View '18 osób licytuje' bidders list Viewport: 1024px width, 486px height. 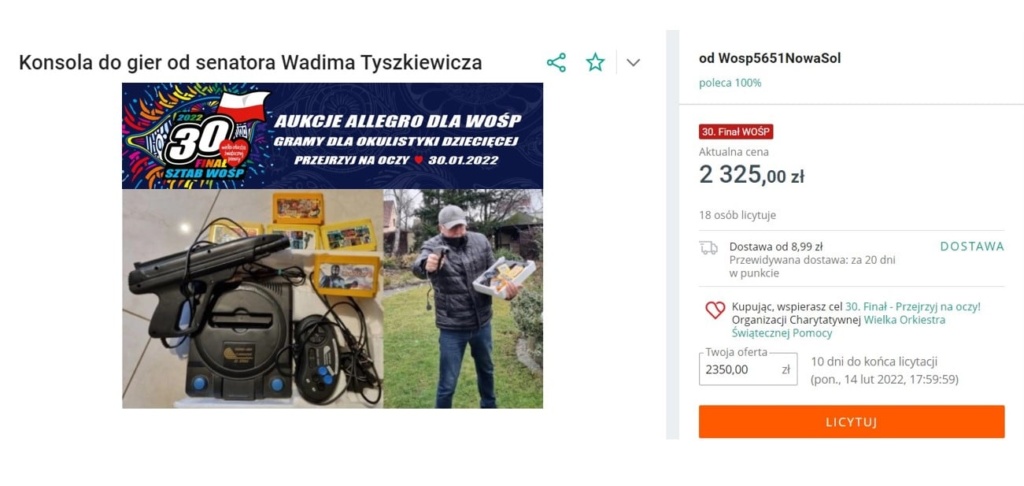coord(737,216)
